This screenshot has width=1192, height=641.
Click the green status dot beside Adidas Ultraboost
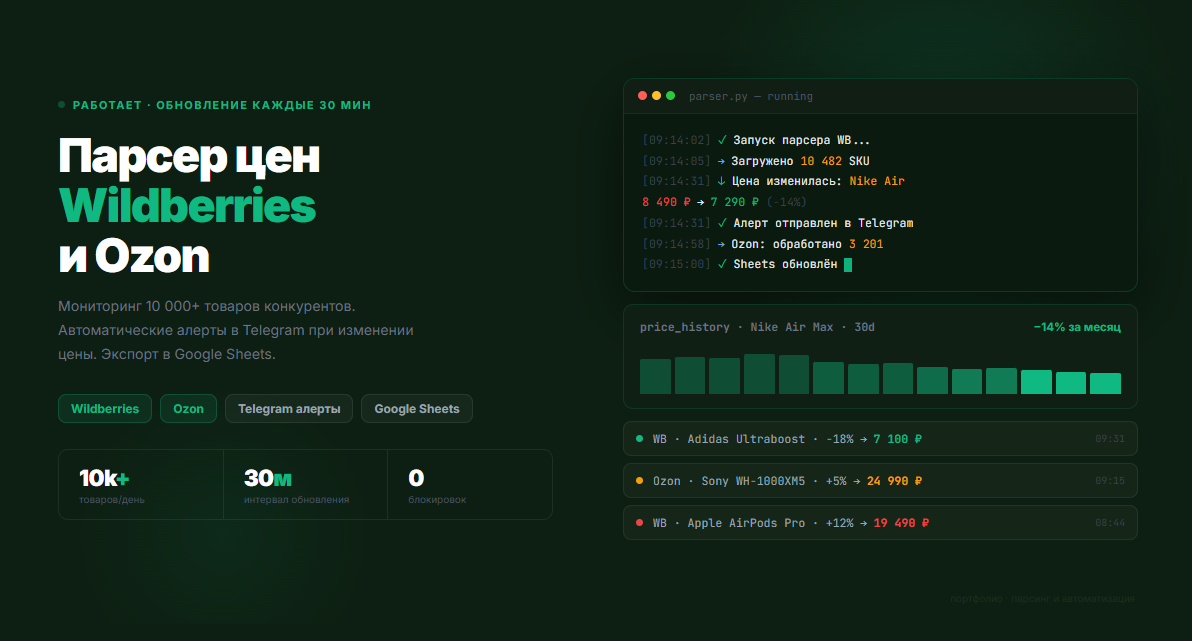pyautogui.click(x=639, y=439)
